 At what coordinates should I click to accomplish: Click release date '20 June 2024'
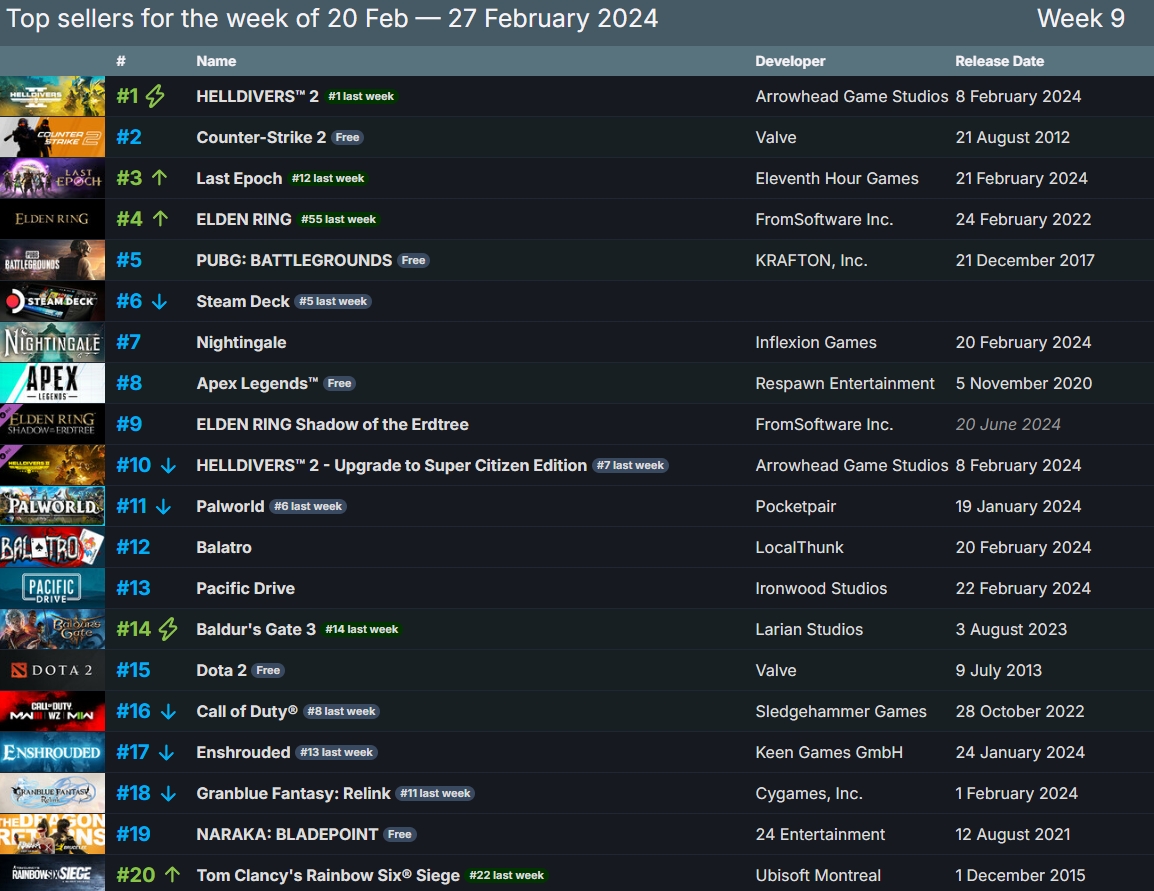point(1008,425)
